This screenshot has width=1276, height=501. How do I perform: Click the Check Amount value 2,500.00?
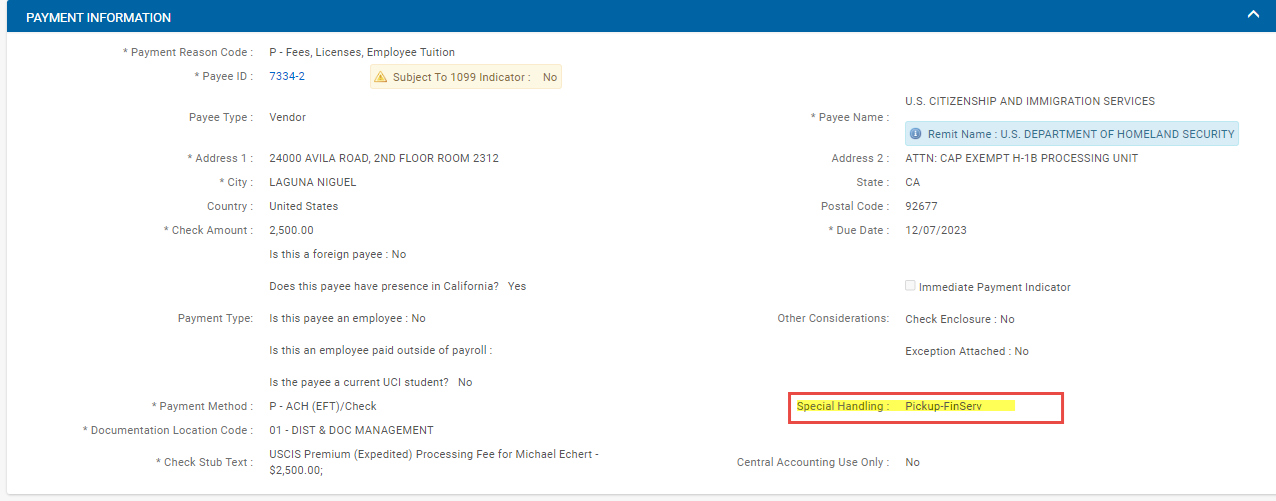tap(291, 230)
